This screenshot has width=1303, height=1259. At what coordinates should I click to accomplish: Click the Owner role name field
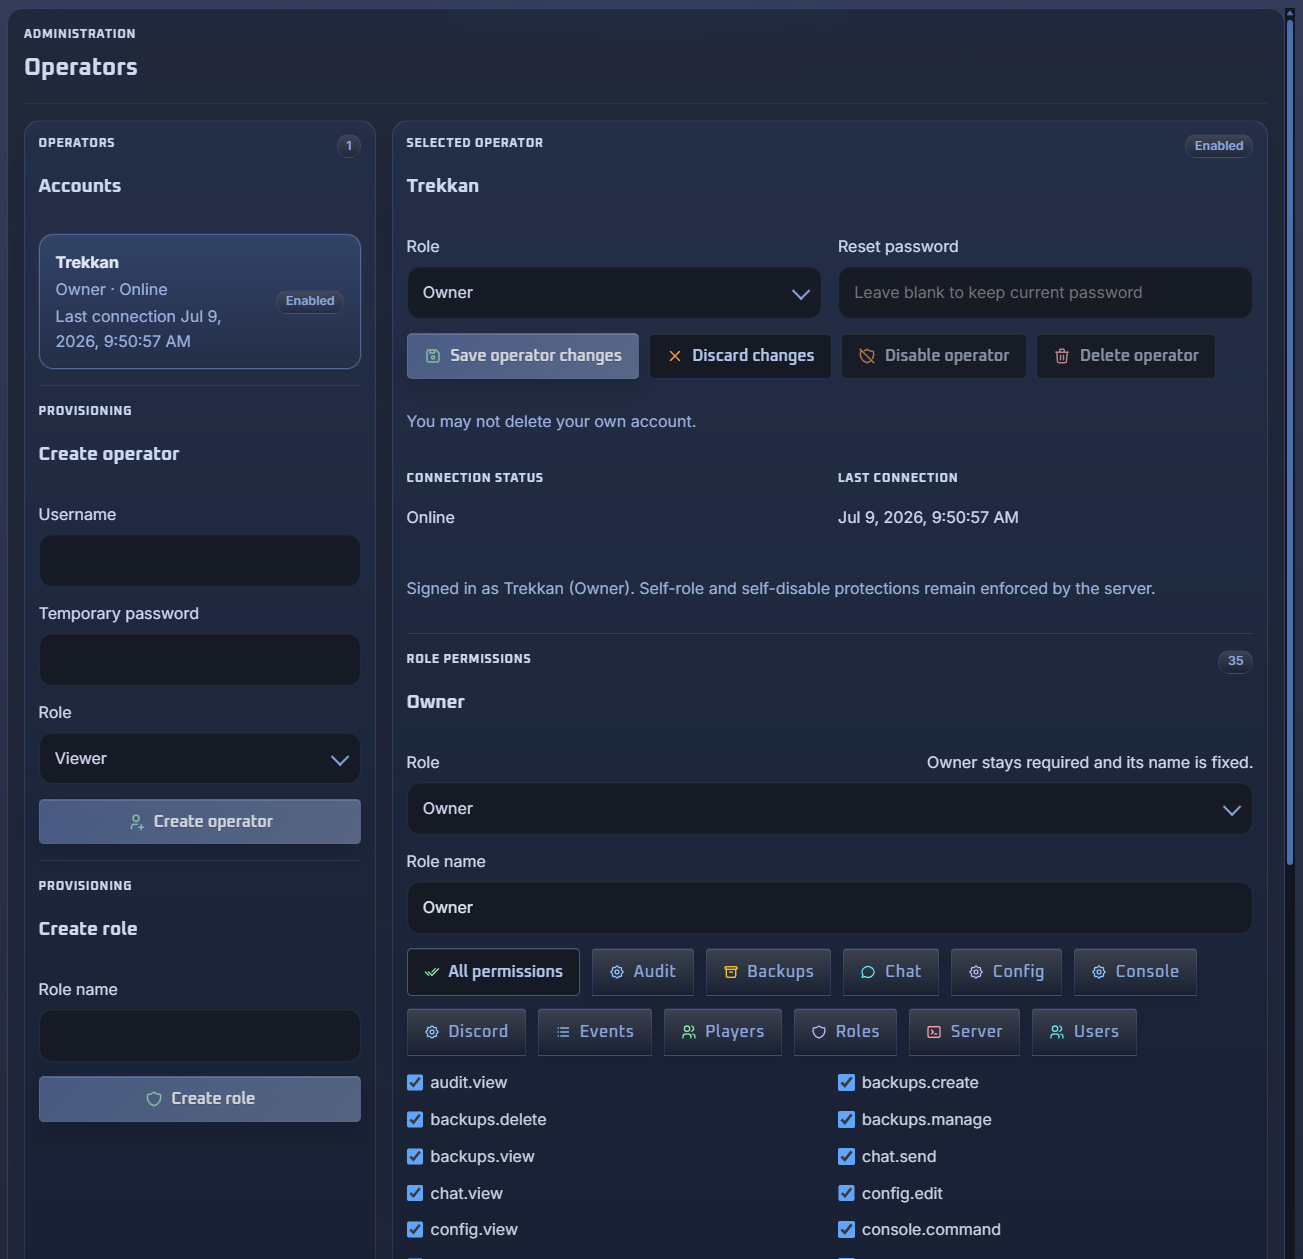pyautogui.click(x=829, y=908)
